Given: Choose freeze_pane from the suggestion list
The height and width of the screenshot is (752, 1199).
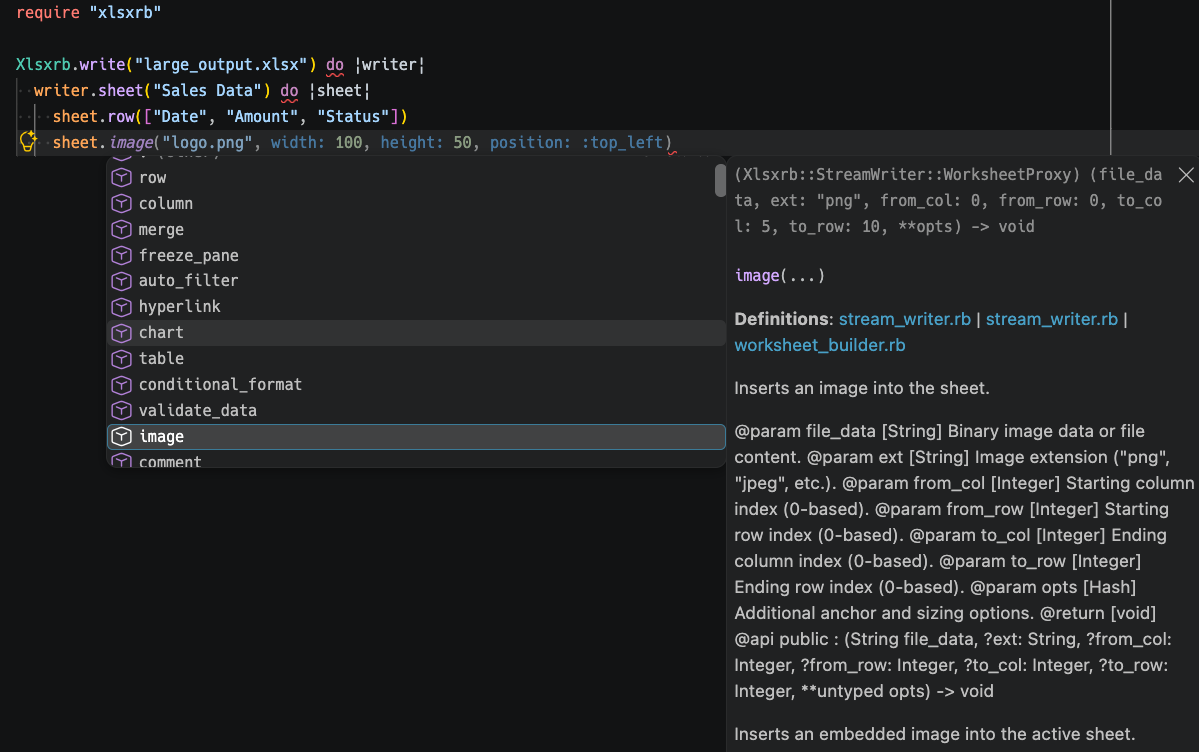Looking at the screenshot, I should [416, 256].
